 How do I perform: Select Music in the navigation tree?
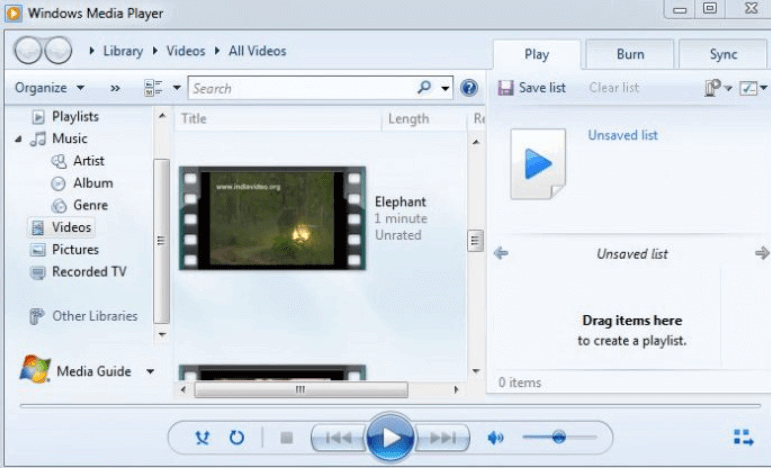(x=70, y=139)
